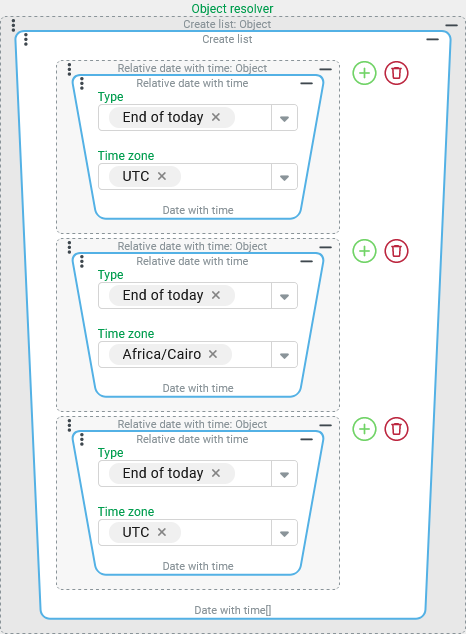Image resolution: width=466 pixels, height=634 pixels.
Task: Expand Type dropdown in first date block
Action: [284, 118]
